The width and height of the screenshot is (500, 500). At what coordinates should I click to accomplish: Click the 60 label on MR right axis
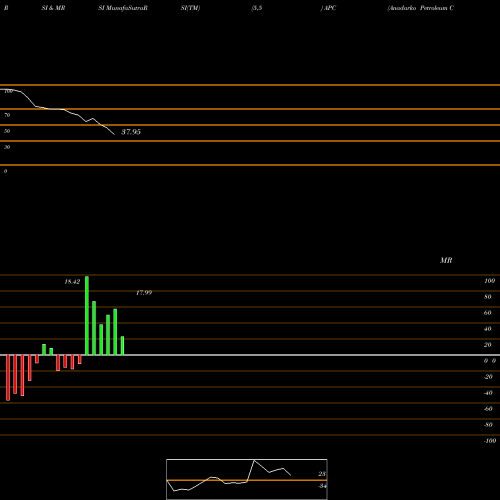coord(487,313)
